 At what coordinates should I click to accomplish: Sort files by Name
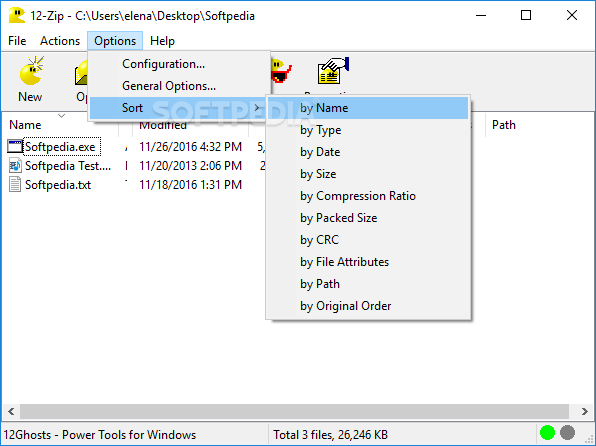[368, 108]
